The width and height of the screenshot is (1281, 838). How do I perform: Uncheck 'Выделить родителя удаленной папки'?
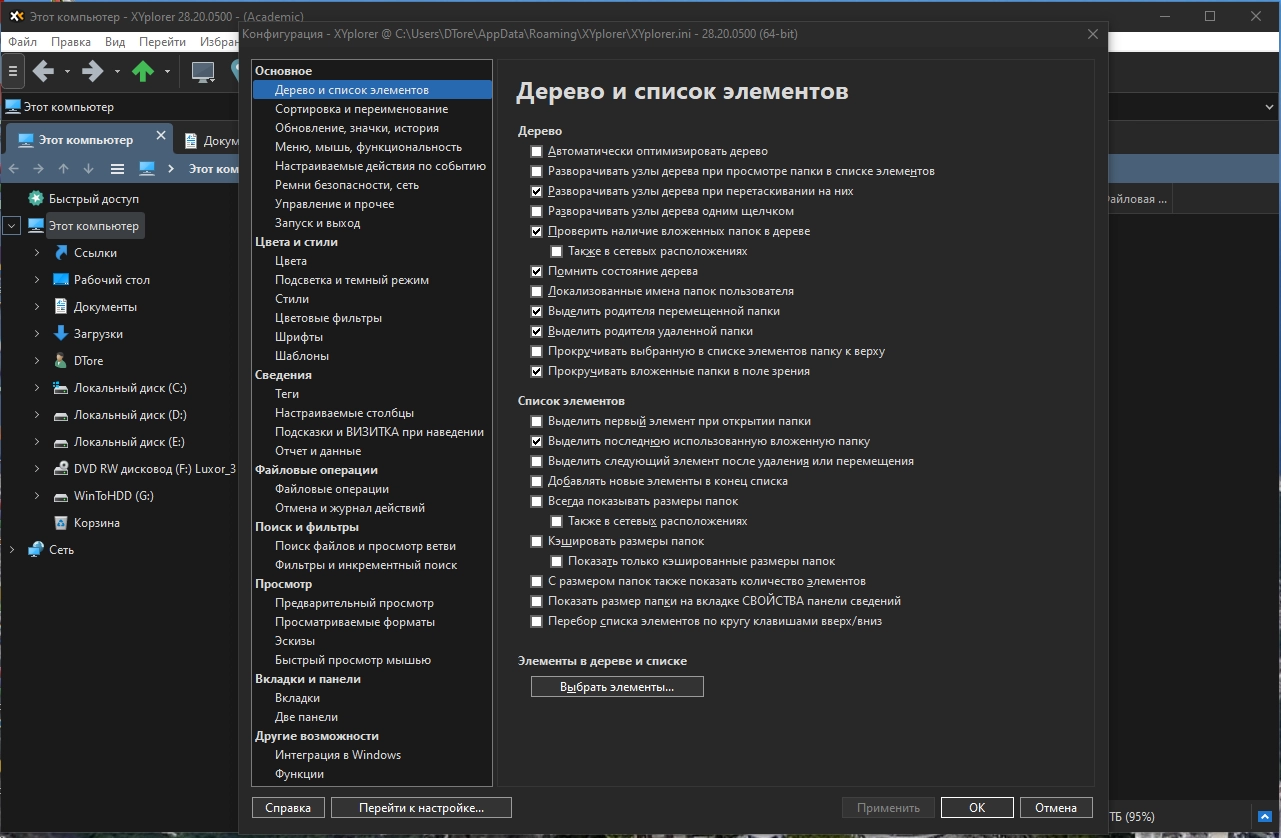(537, 331)
